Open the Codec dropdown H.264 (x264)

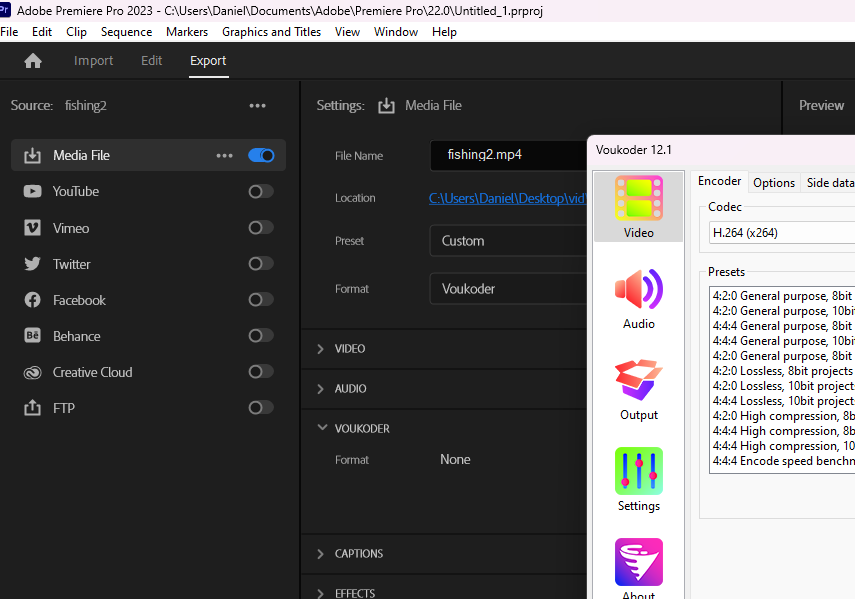780,233
